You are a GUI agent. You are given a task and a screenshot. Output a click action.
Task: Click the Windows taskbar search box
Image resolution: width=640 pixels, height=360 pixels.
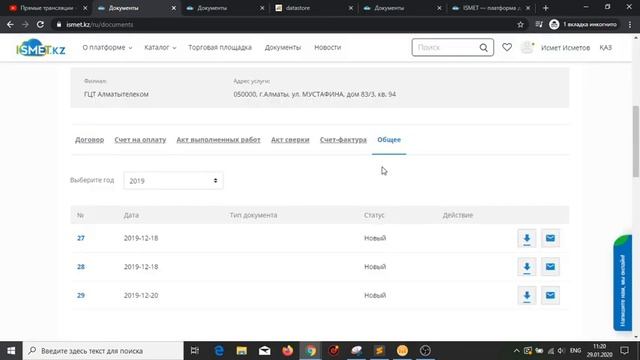[x=103, y=351]
